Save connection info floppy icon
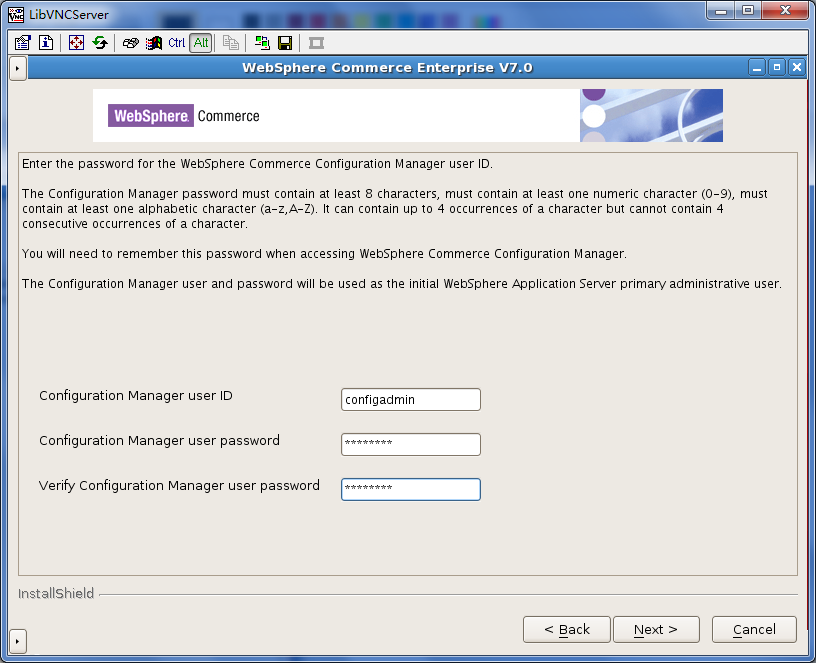Image resolution: width=816 pixels, height=663 pixels. point(285,43)
